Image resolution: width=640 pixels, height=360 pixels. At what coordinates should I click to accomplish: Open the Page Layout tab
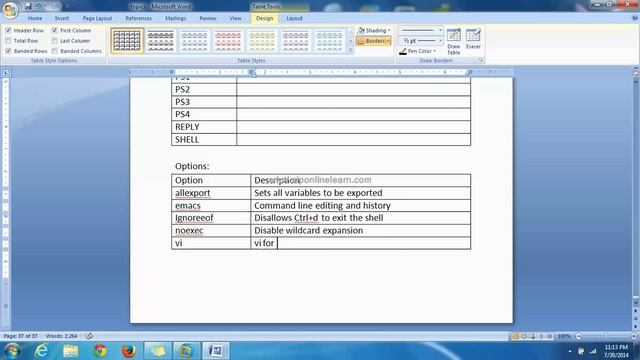tap(97, 18)
